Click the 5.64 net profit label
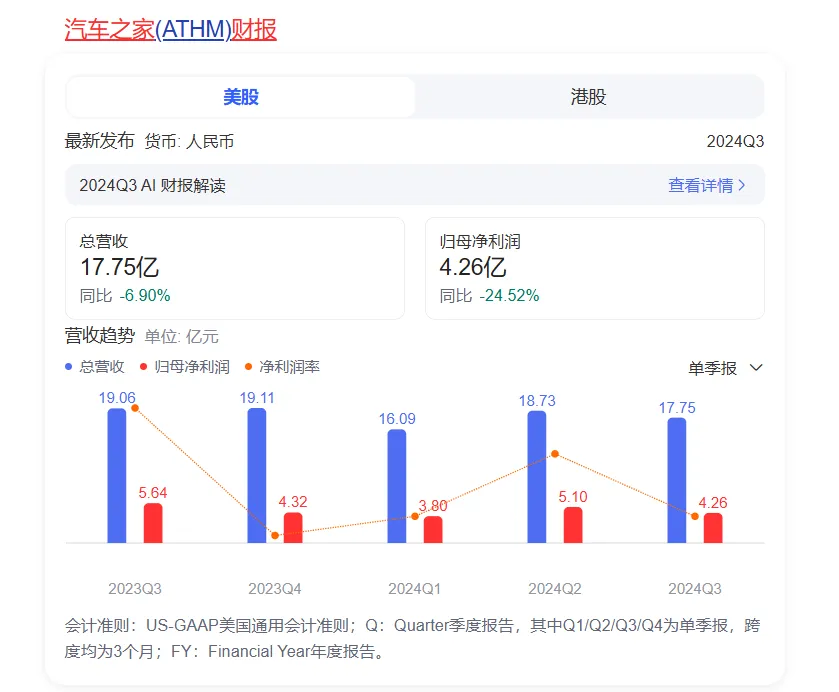The height and width of the screenshot is (692, 839). (x=152, y=493)
